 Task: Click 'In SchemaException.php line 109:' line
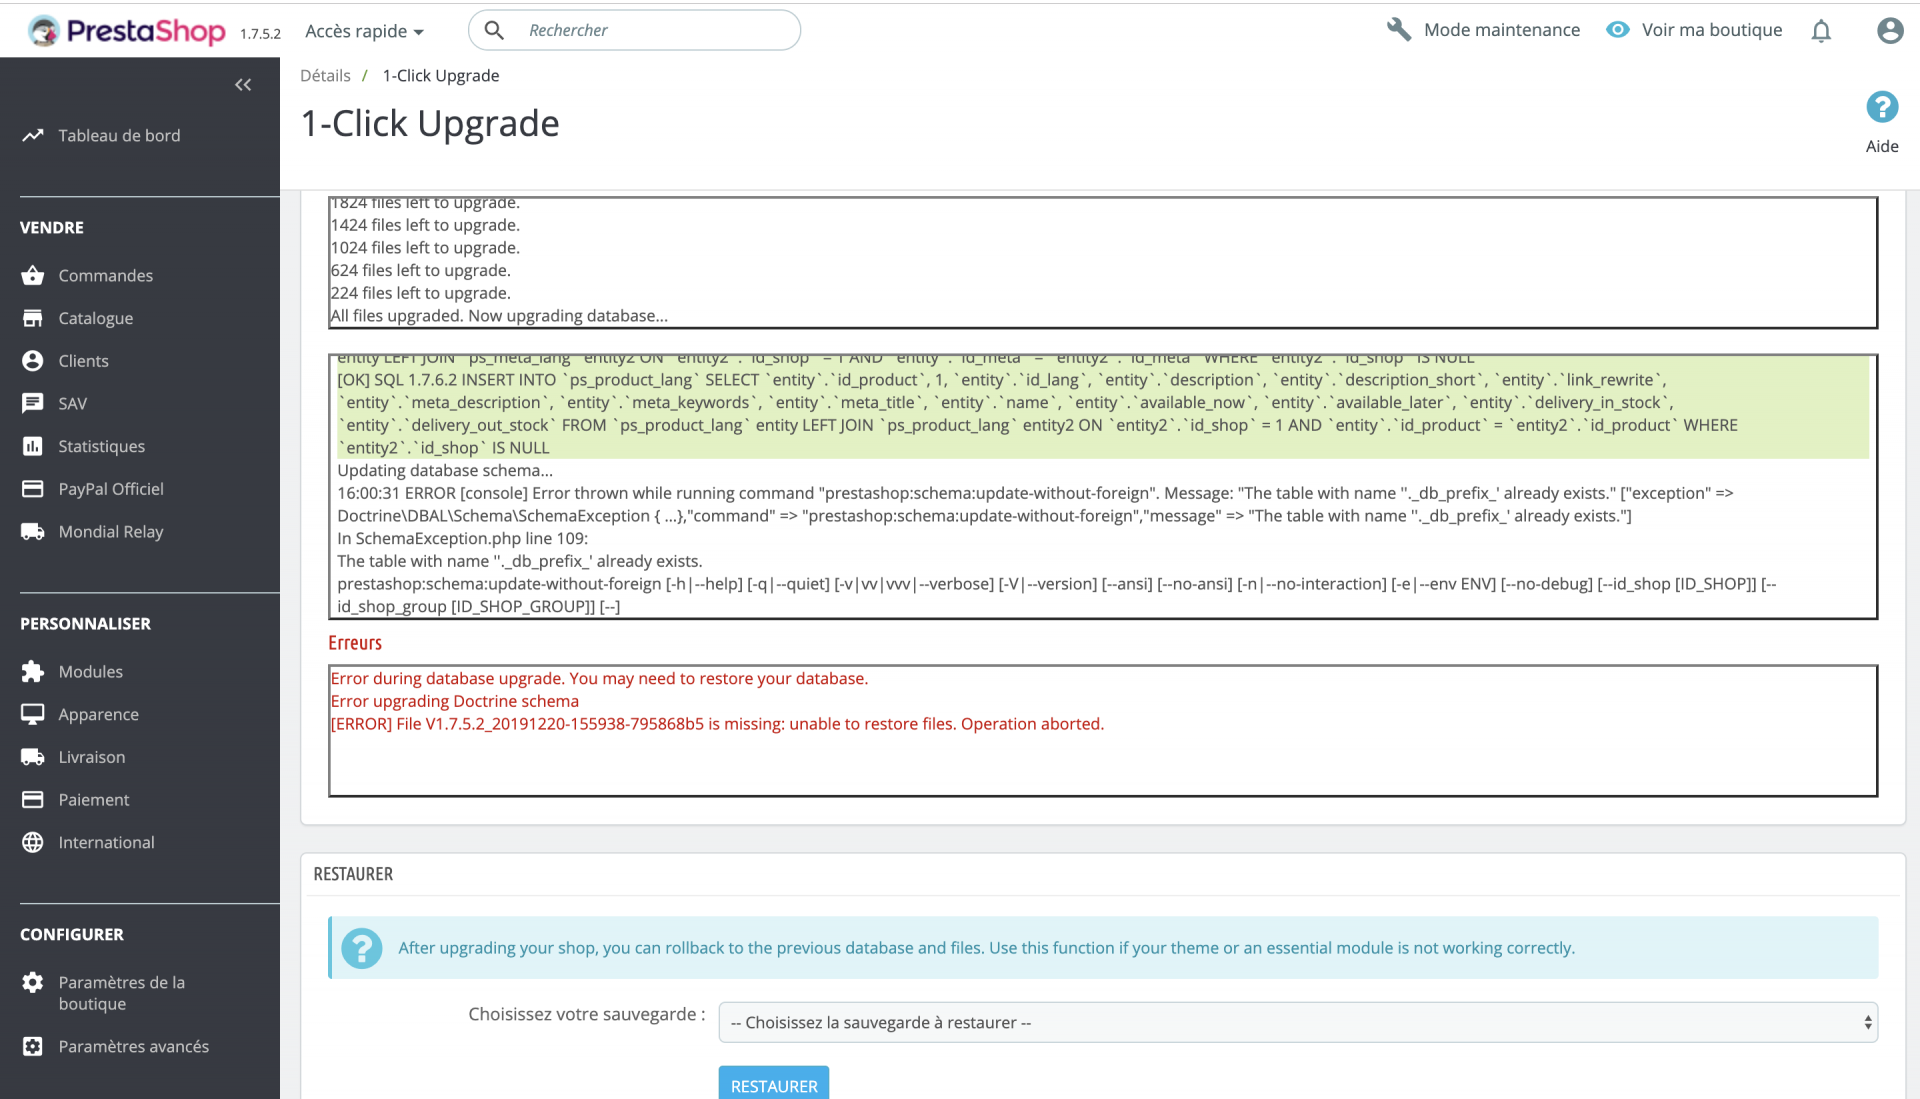click(462, 538)
